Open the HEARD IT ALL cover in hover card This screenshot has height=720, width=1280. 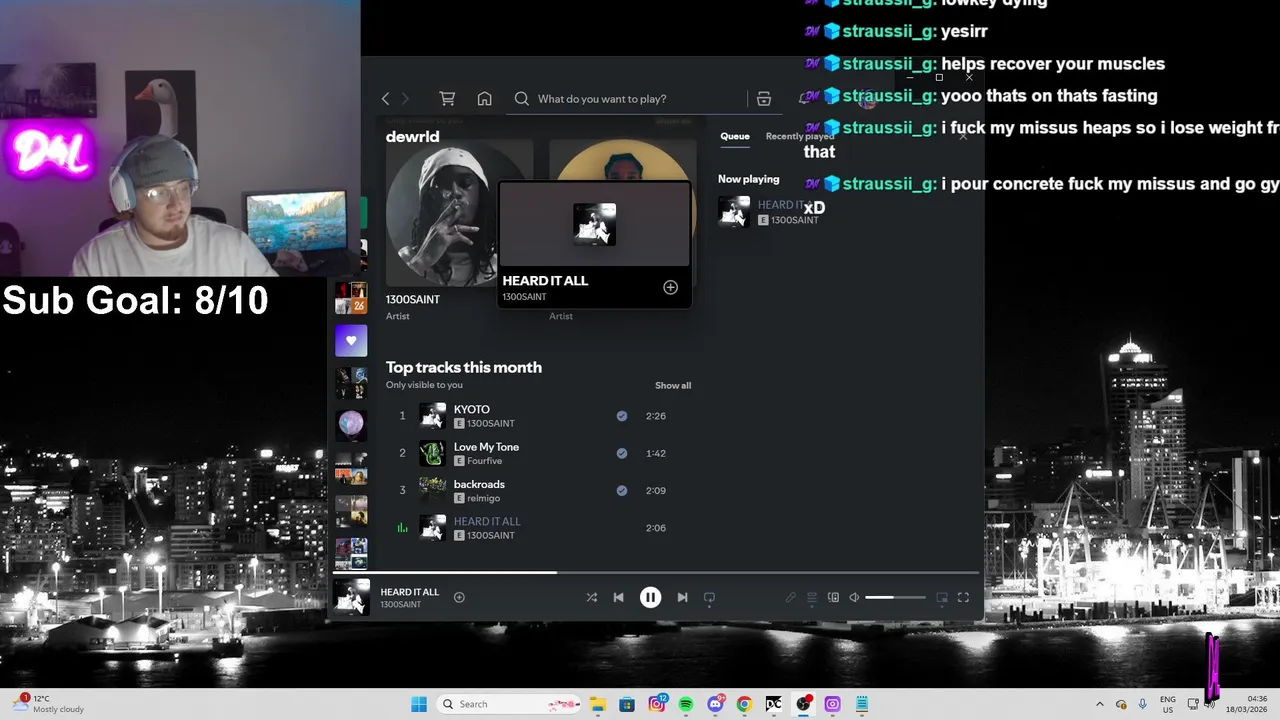click(x=595, y=224)
